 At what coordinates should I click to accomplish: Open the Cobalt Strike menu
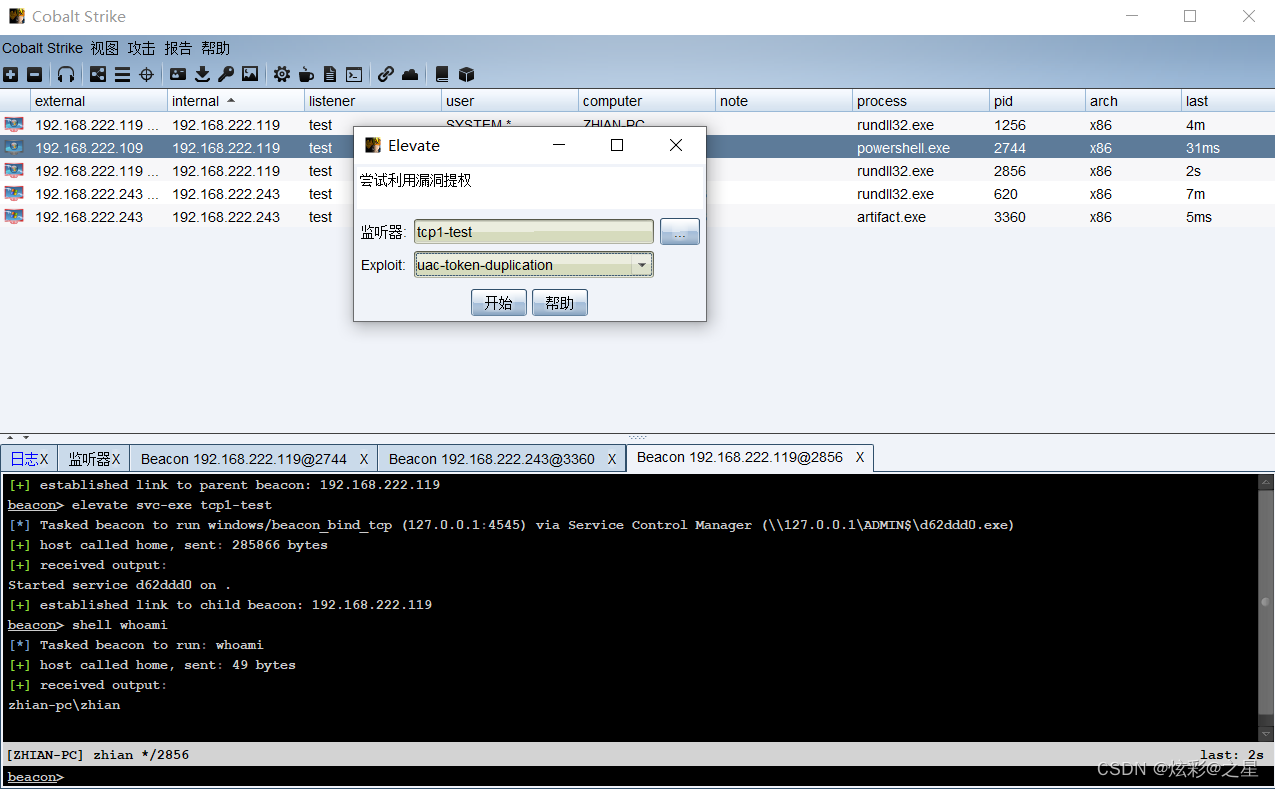(42, 48)
